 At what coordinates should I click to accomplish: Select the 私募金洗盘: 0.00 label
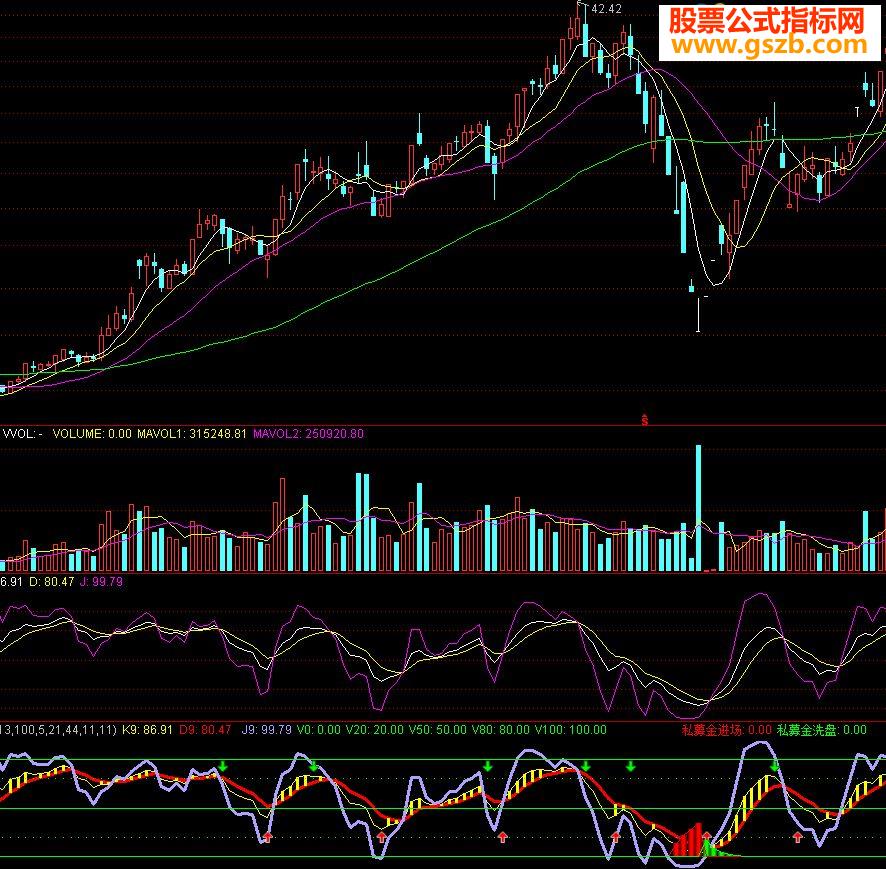coord(822,729)
